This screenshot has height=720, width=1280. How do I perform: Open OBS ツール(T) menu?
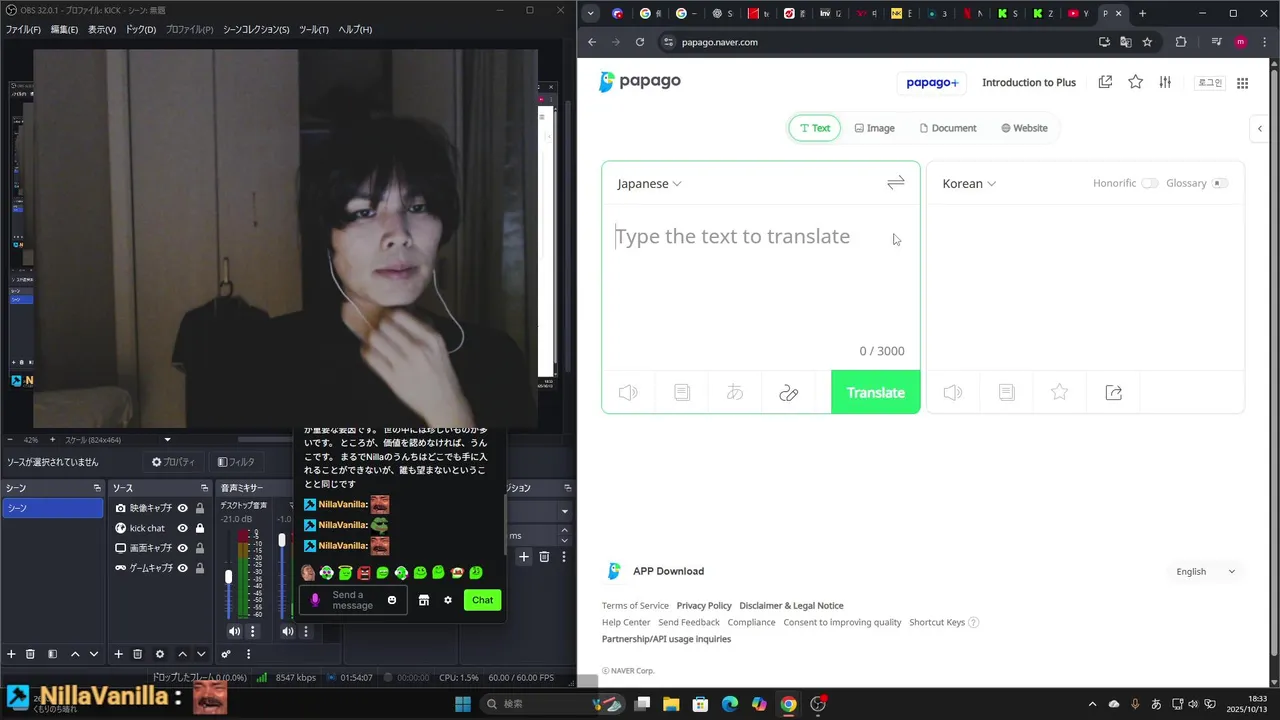(x=314, y=30)
